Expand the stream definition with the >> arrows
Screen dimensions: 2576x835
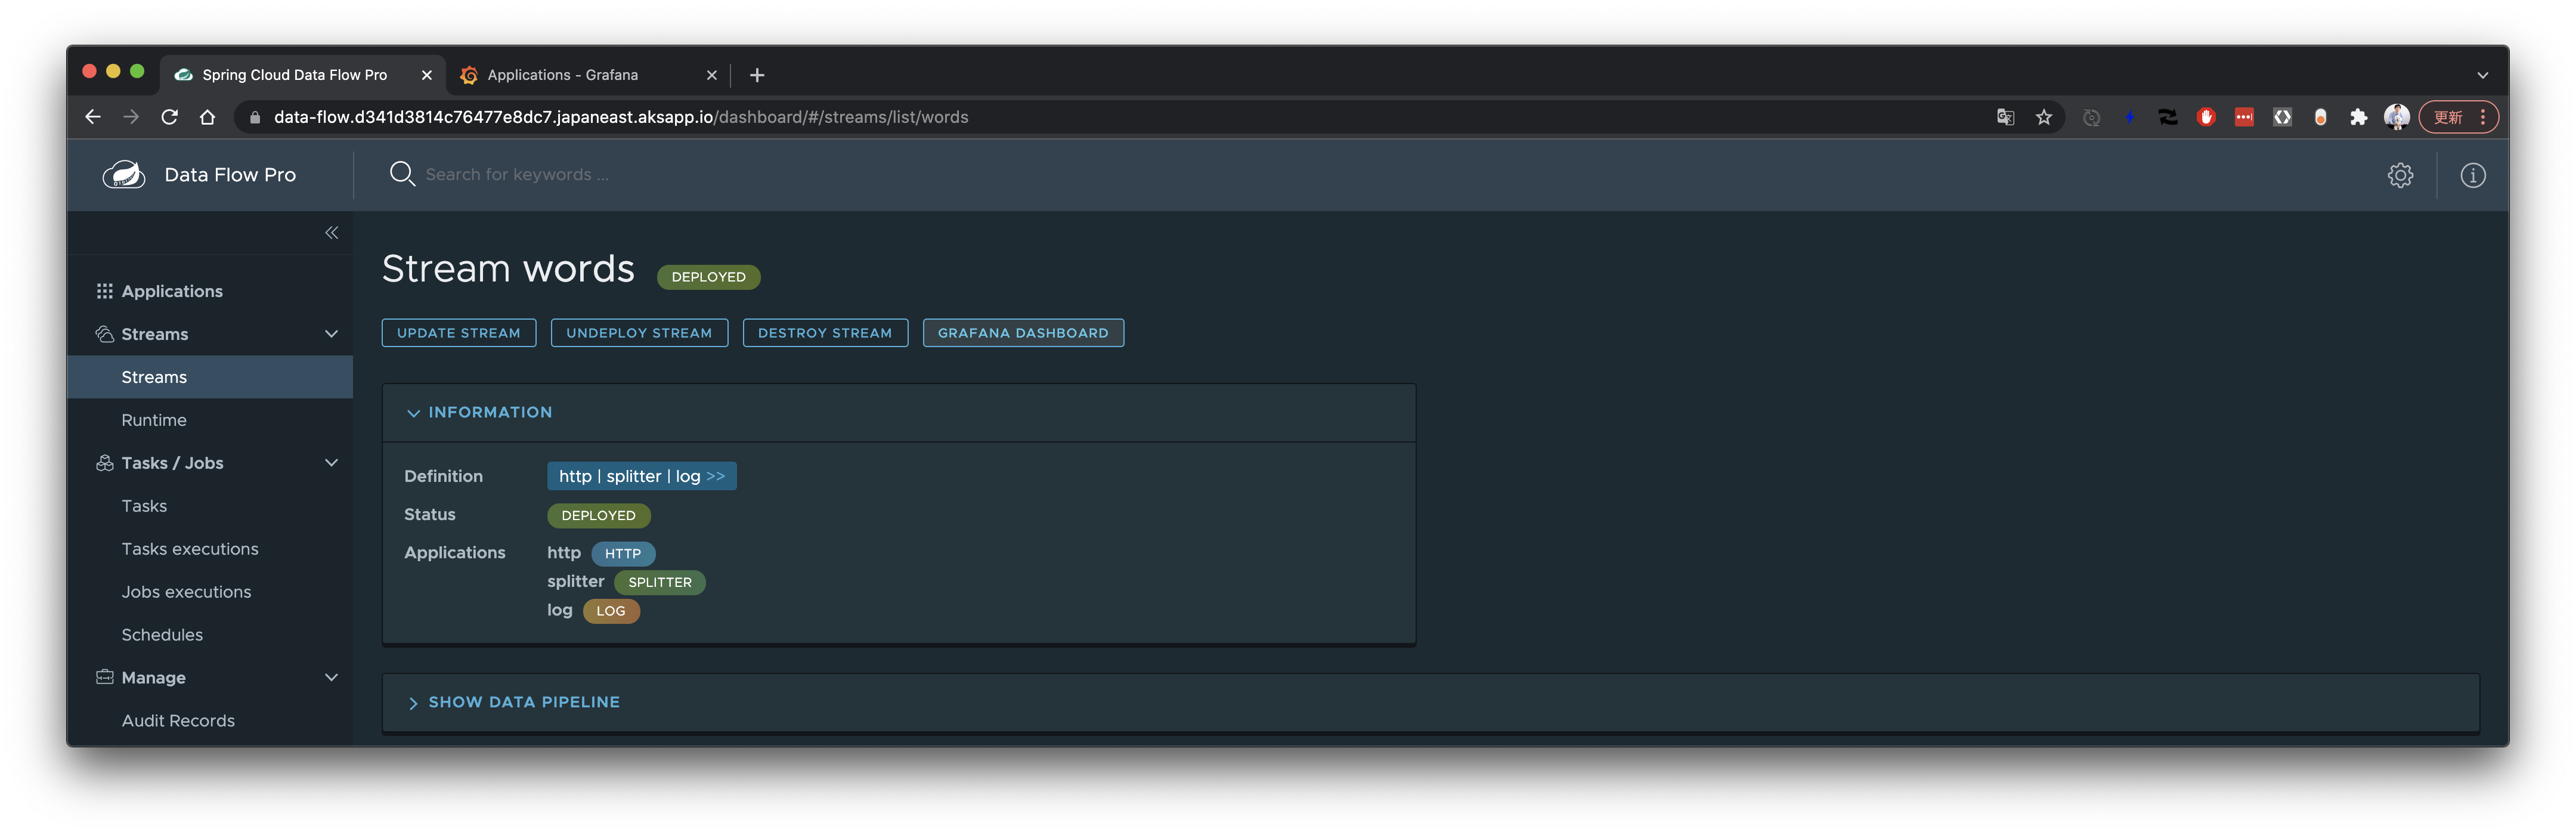(x=716, y=476)
